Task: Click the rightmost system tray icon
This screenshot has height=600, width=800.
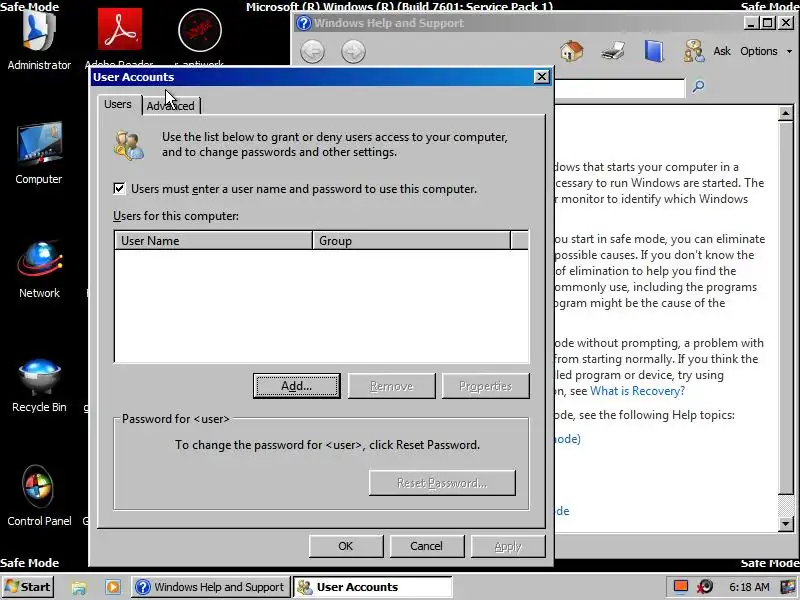Action: [788, 587]
